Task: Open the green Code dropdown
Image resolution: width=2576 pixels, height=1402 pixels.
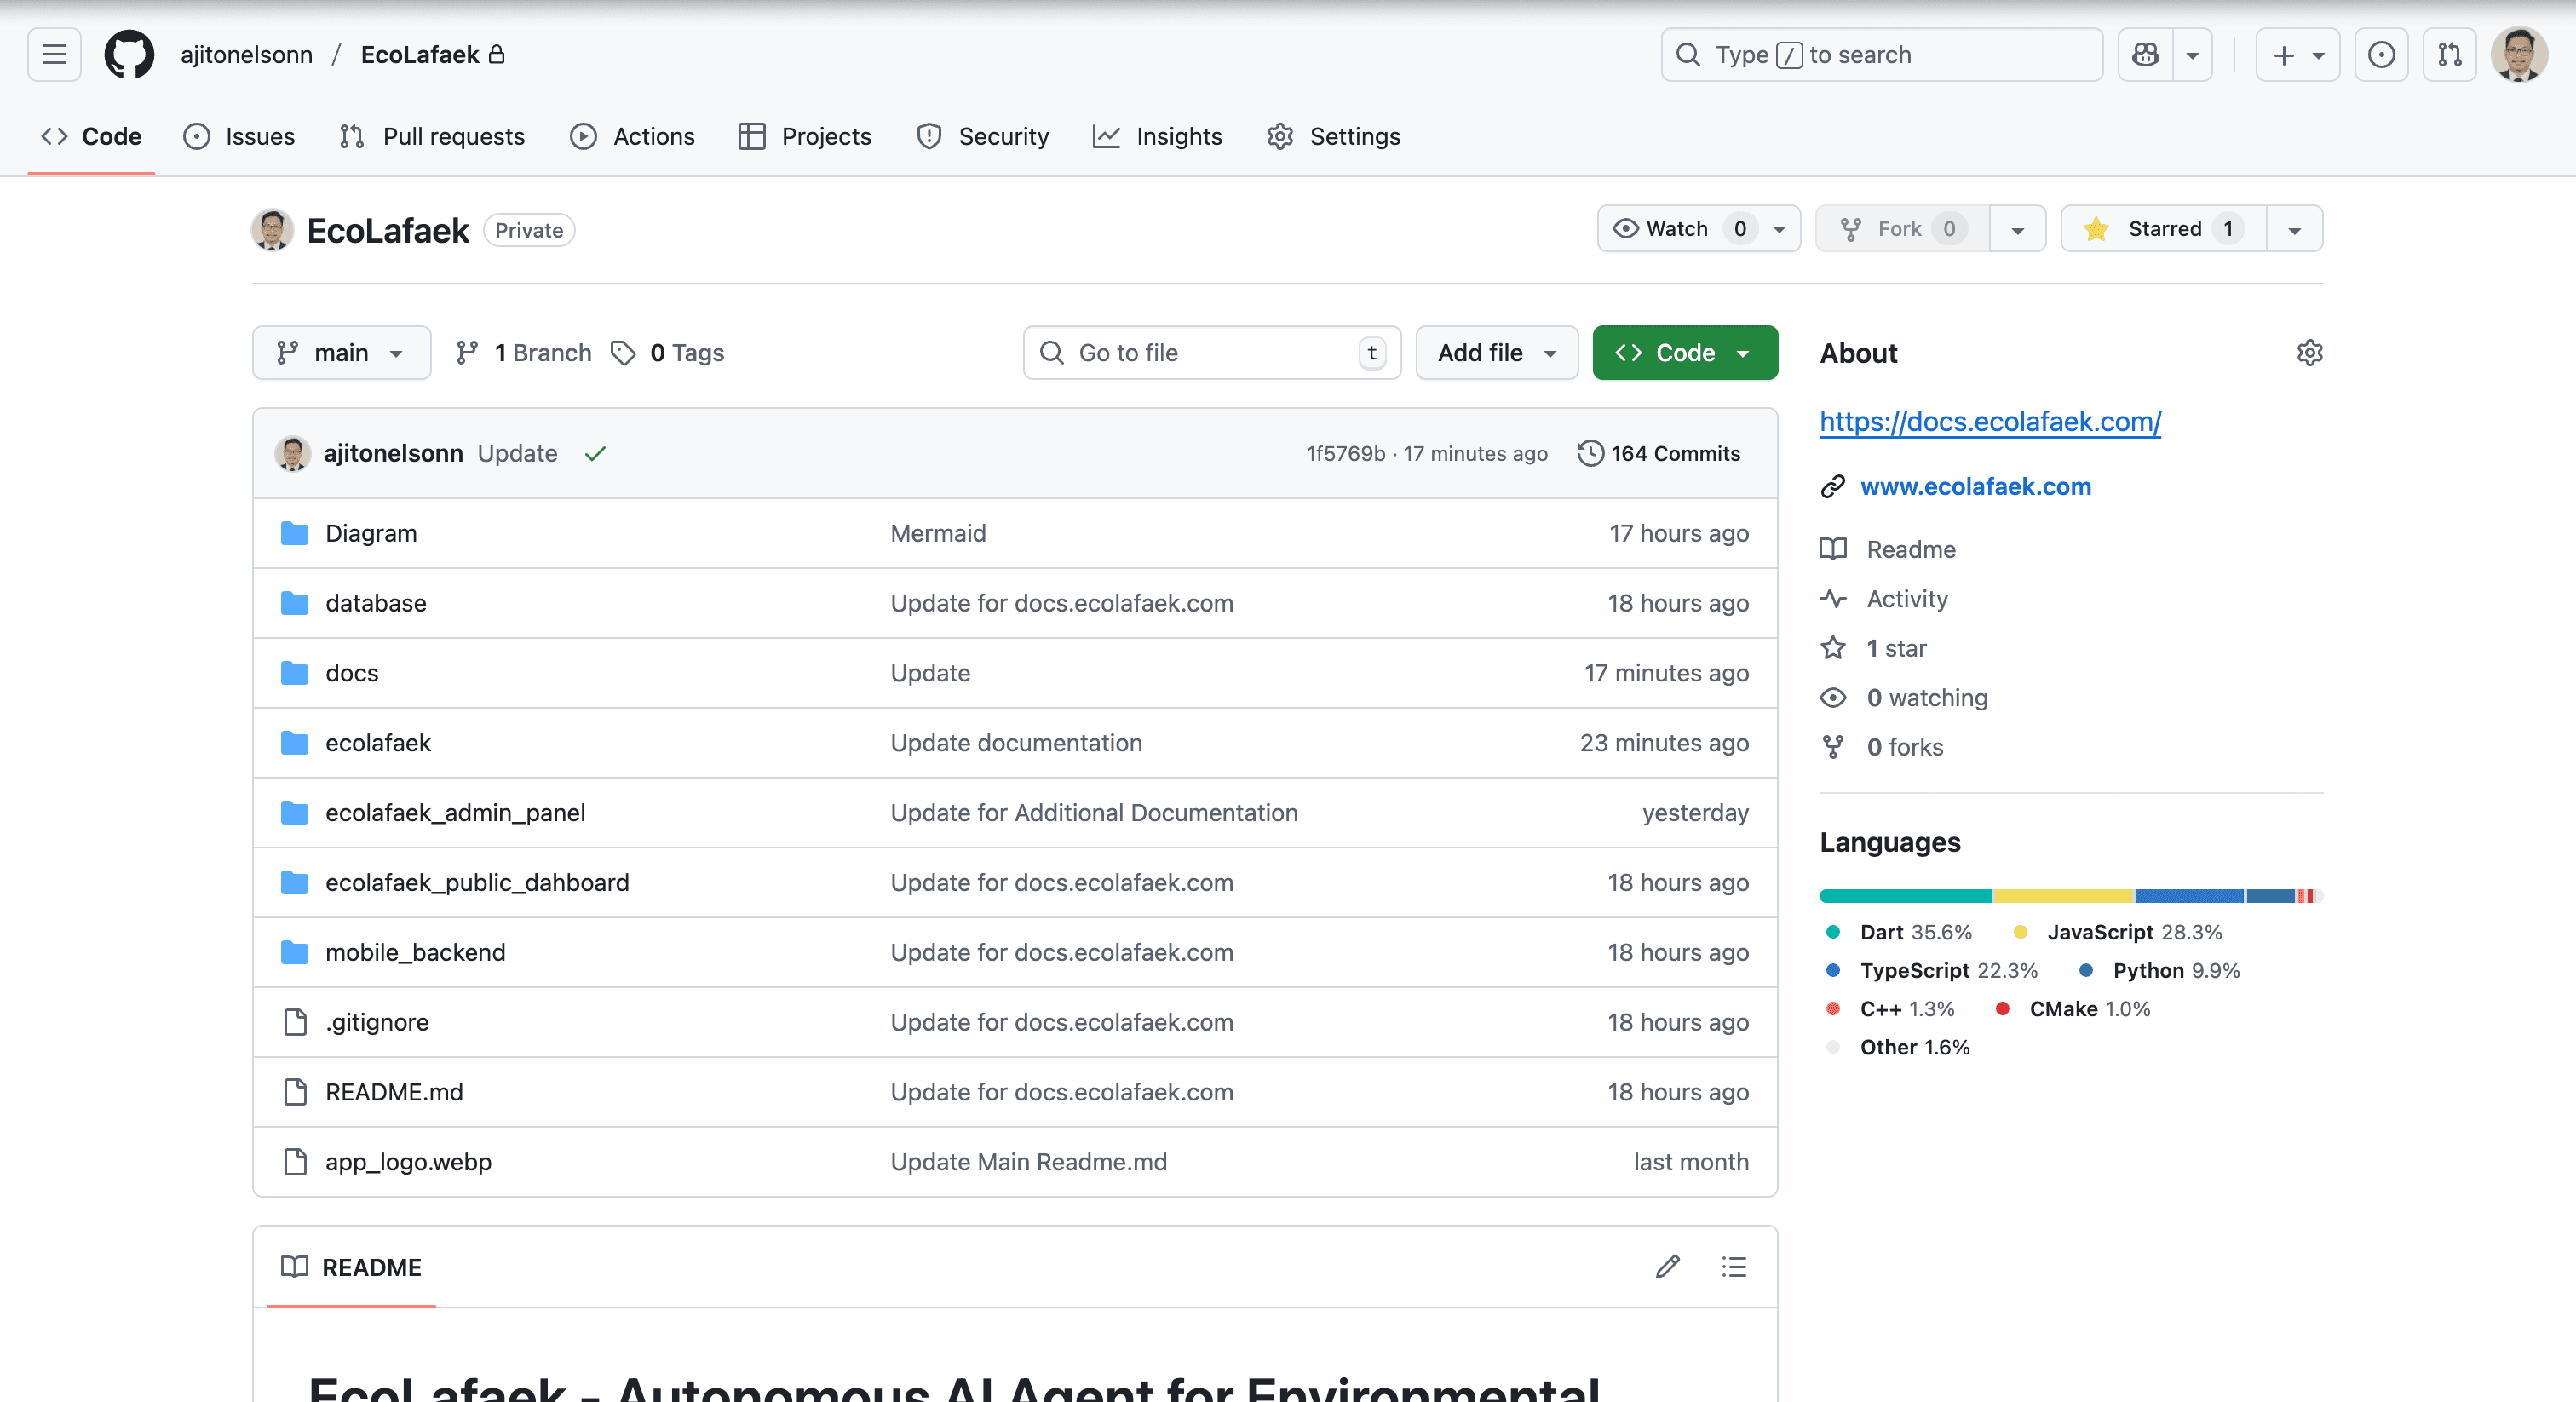Action: coord(1684,352)
